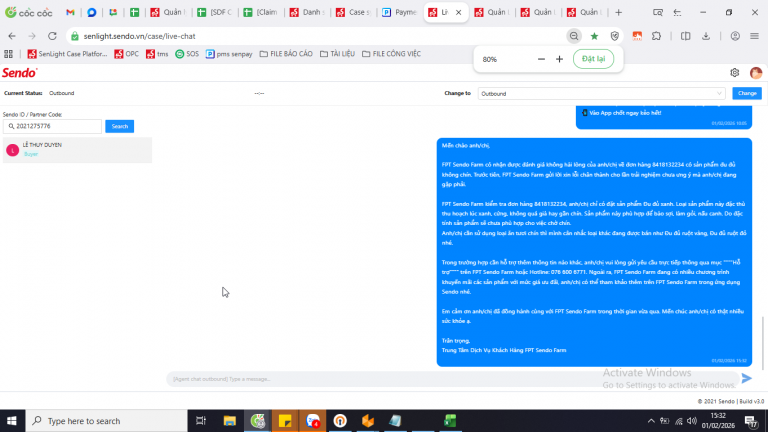Open the Sendo settings gear
Image resolution: width=768 pixels, height=432 pixels.
734,72
